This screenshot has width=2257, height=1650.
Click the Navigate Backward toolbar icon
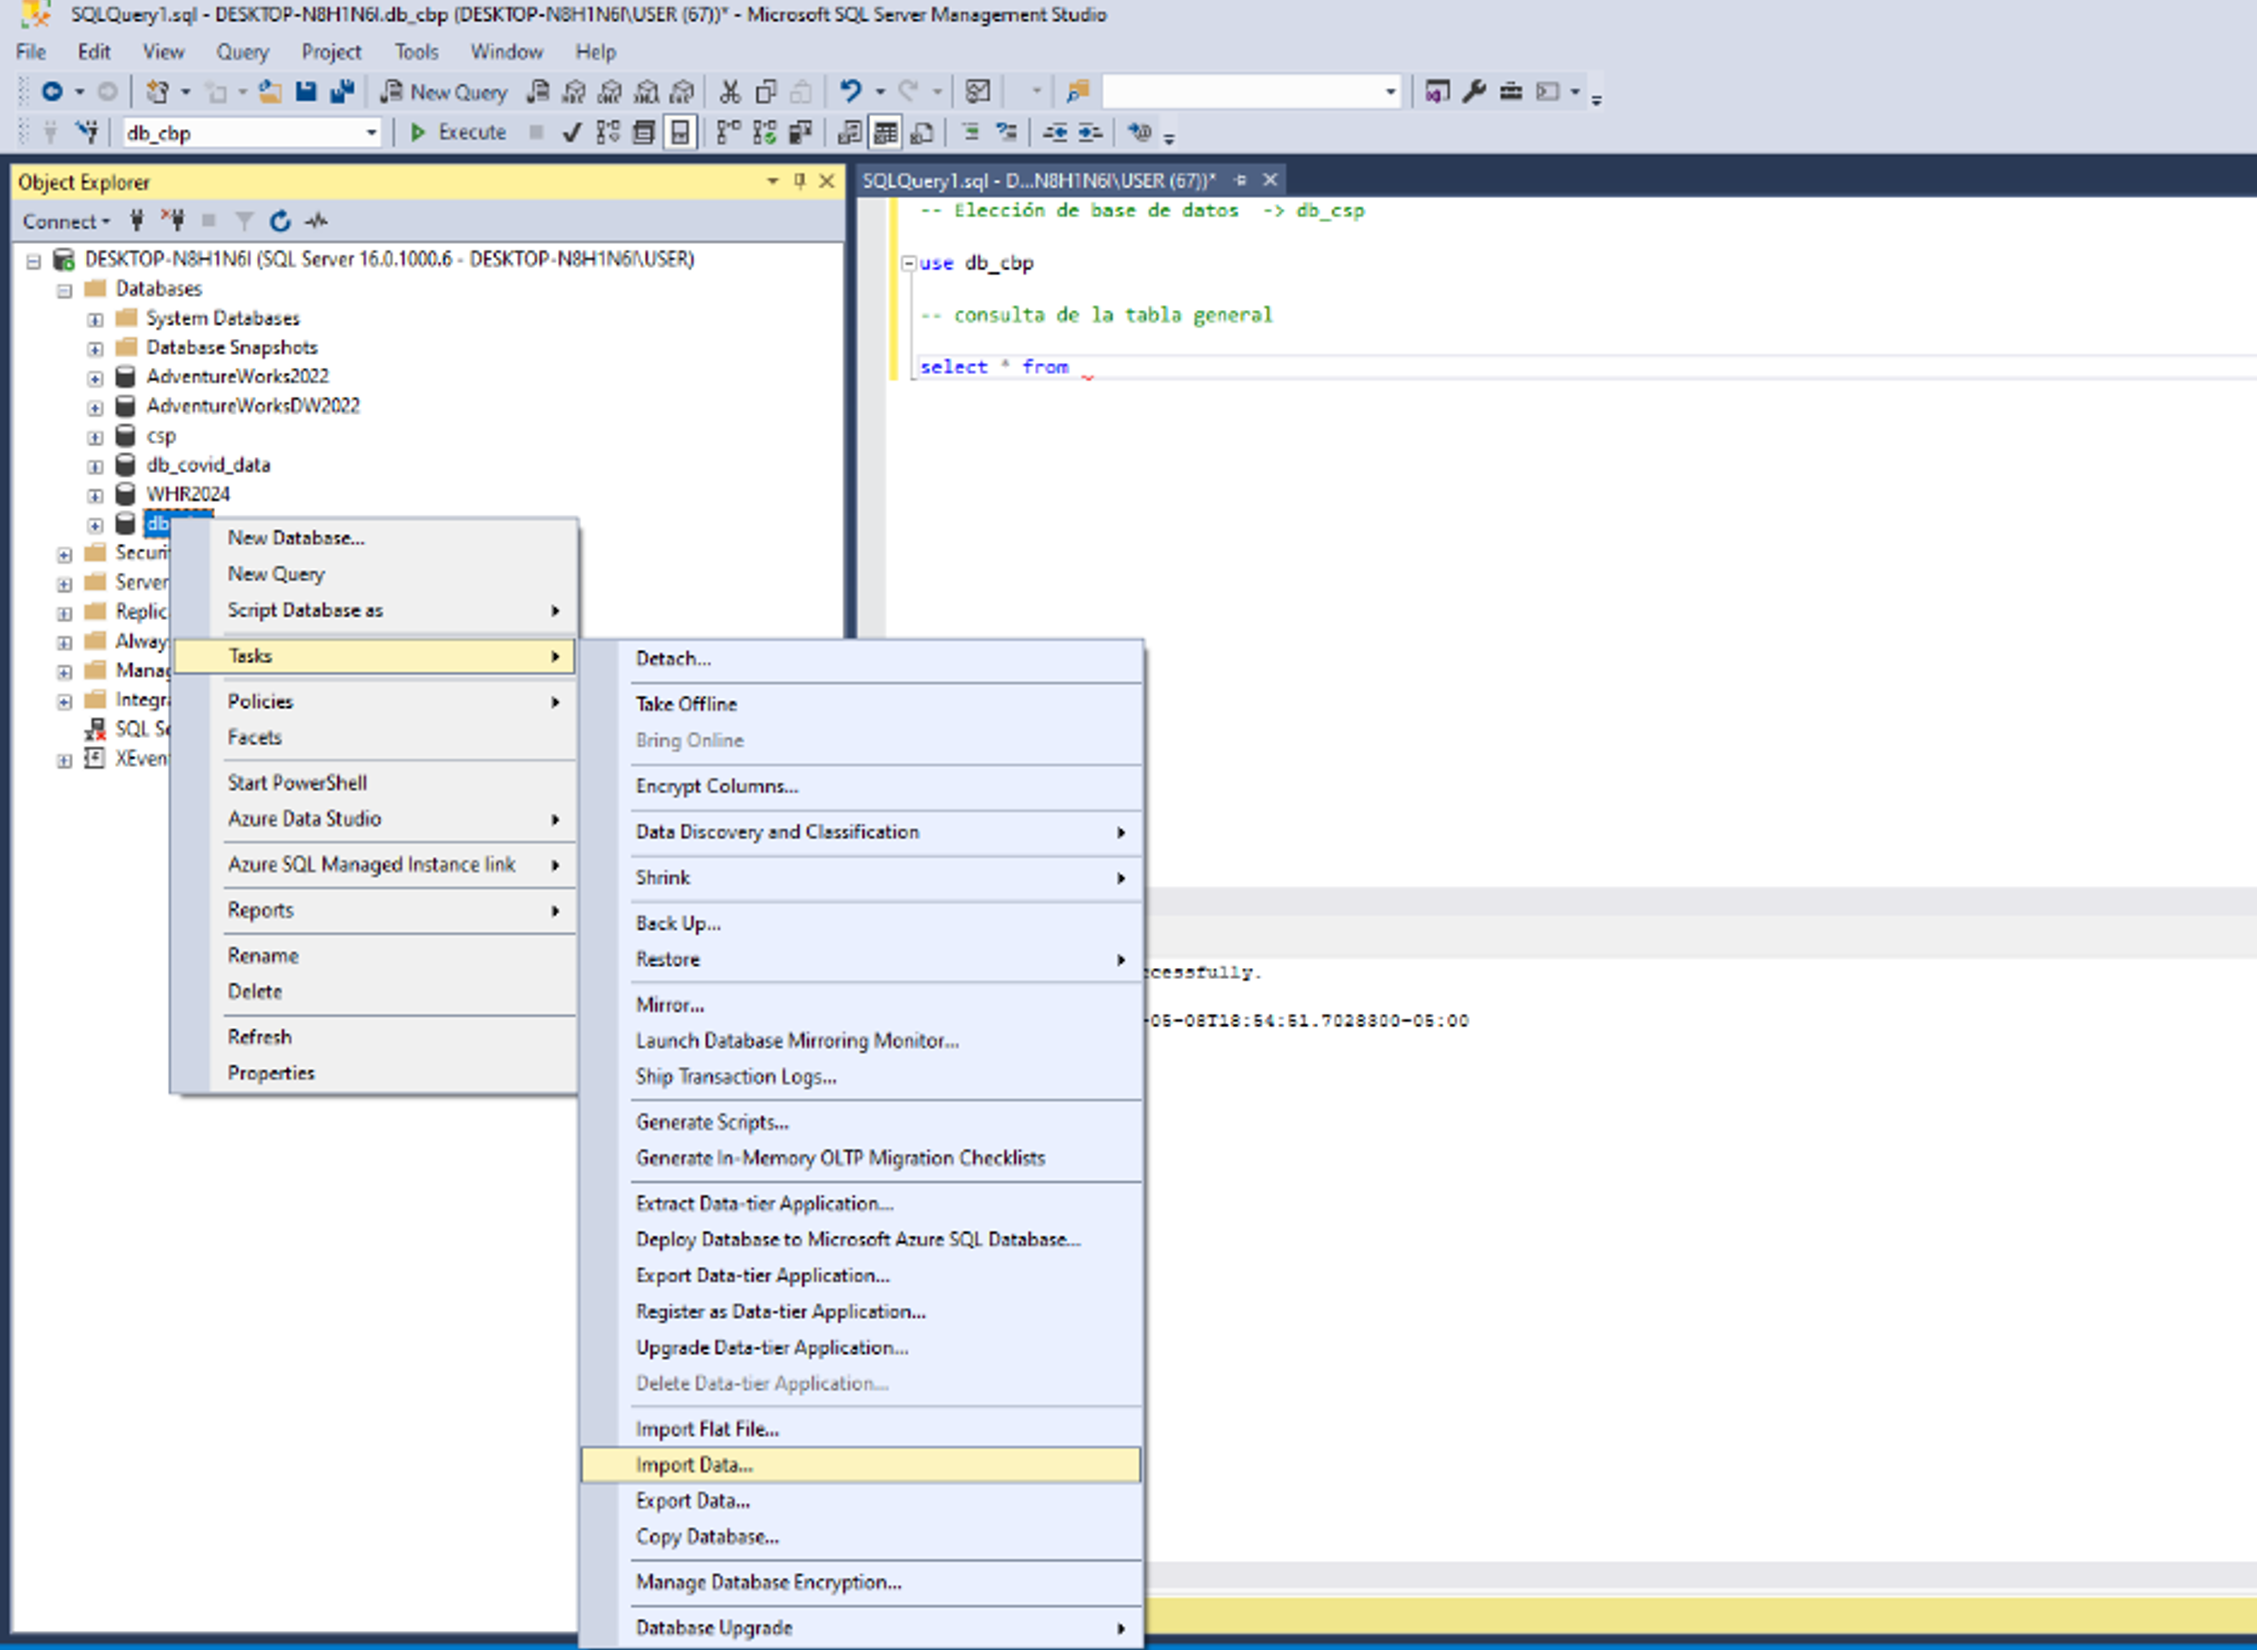pyautogui.click(x=53, y=92)
